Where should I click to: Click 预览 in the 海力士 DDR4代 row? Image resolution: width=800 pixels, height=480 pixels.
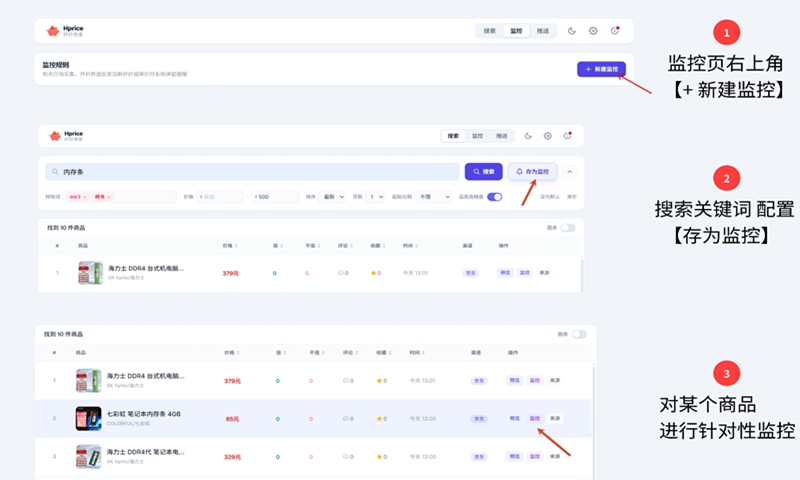click(514, 457)
